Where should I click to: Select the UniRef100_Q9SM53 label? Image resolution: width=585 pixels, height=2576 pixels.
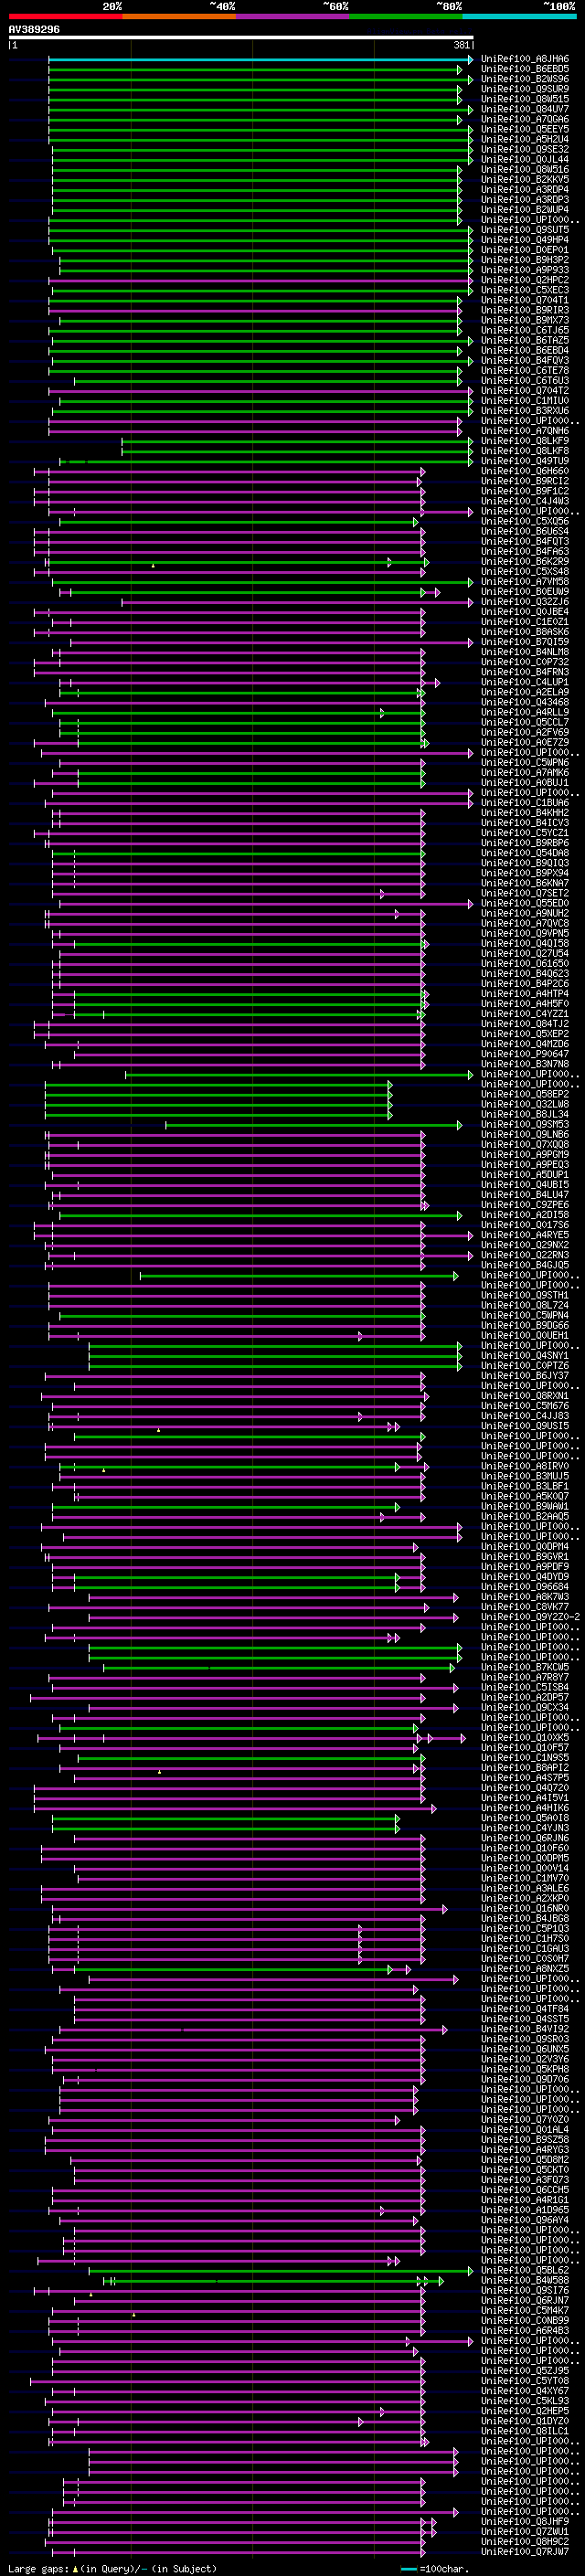coord(524,1124)
